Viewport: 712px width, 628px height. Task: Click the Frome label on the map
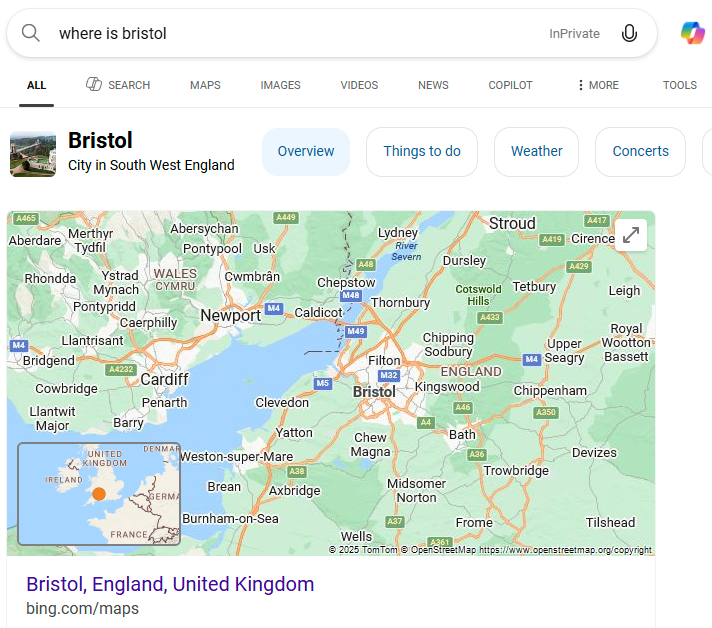coord(474,523)
